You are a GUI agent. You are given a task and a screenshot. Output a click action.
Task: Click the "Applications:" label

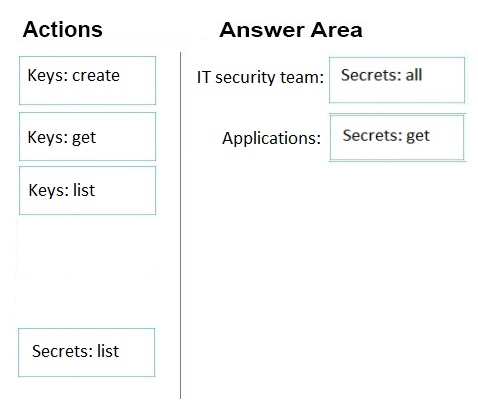(271, 138)
